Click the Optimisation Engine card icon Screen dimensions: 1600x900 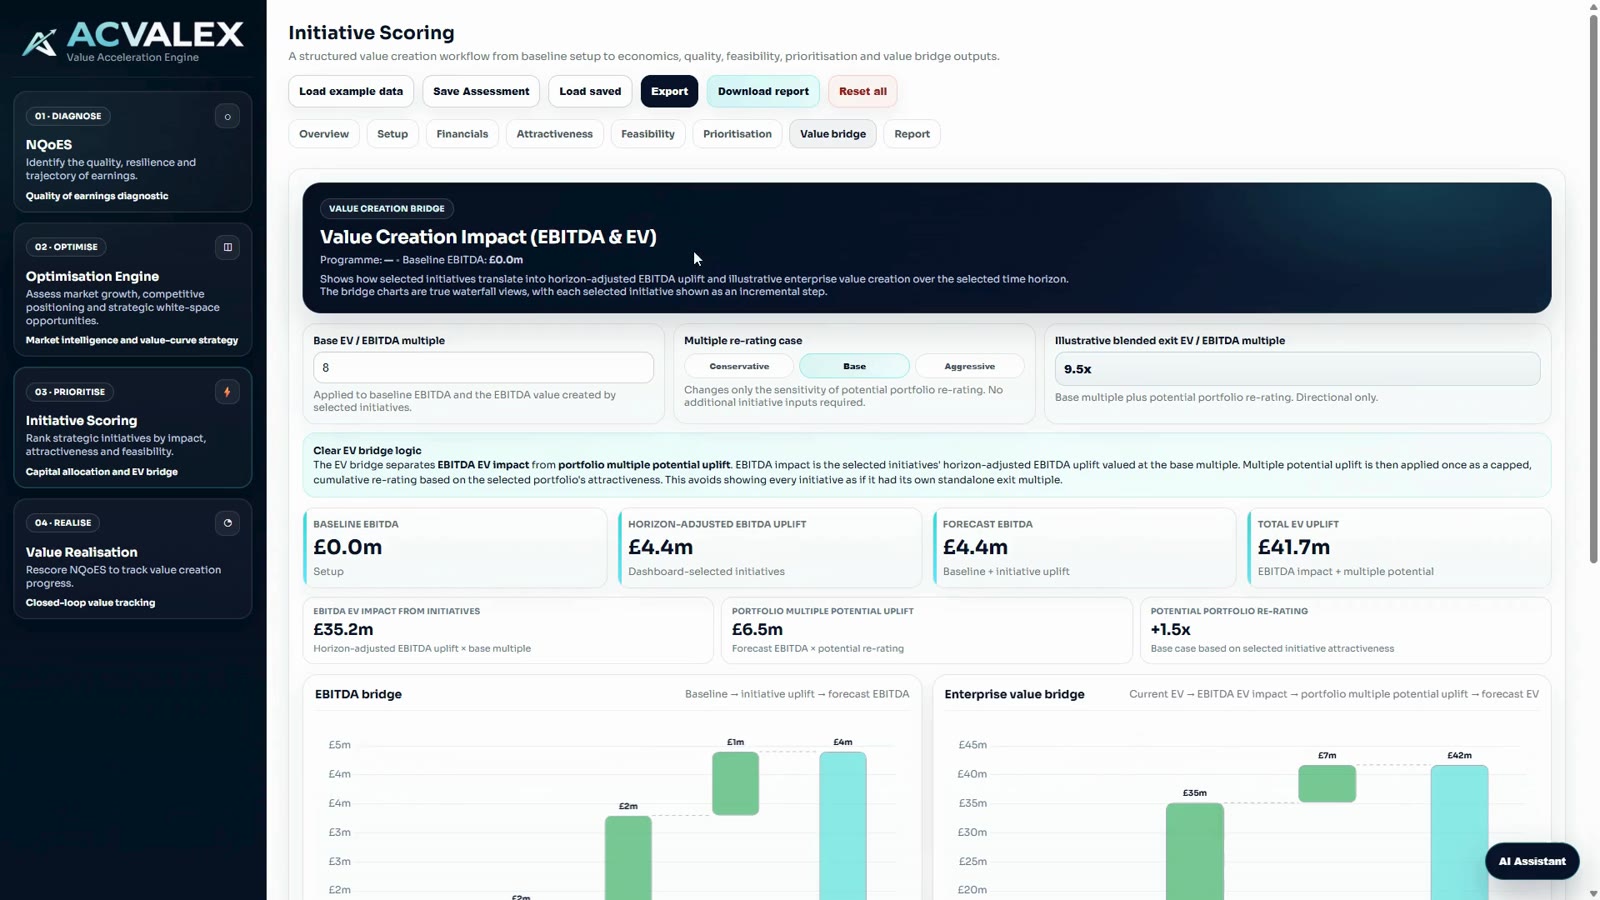[x=227, y=247]
